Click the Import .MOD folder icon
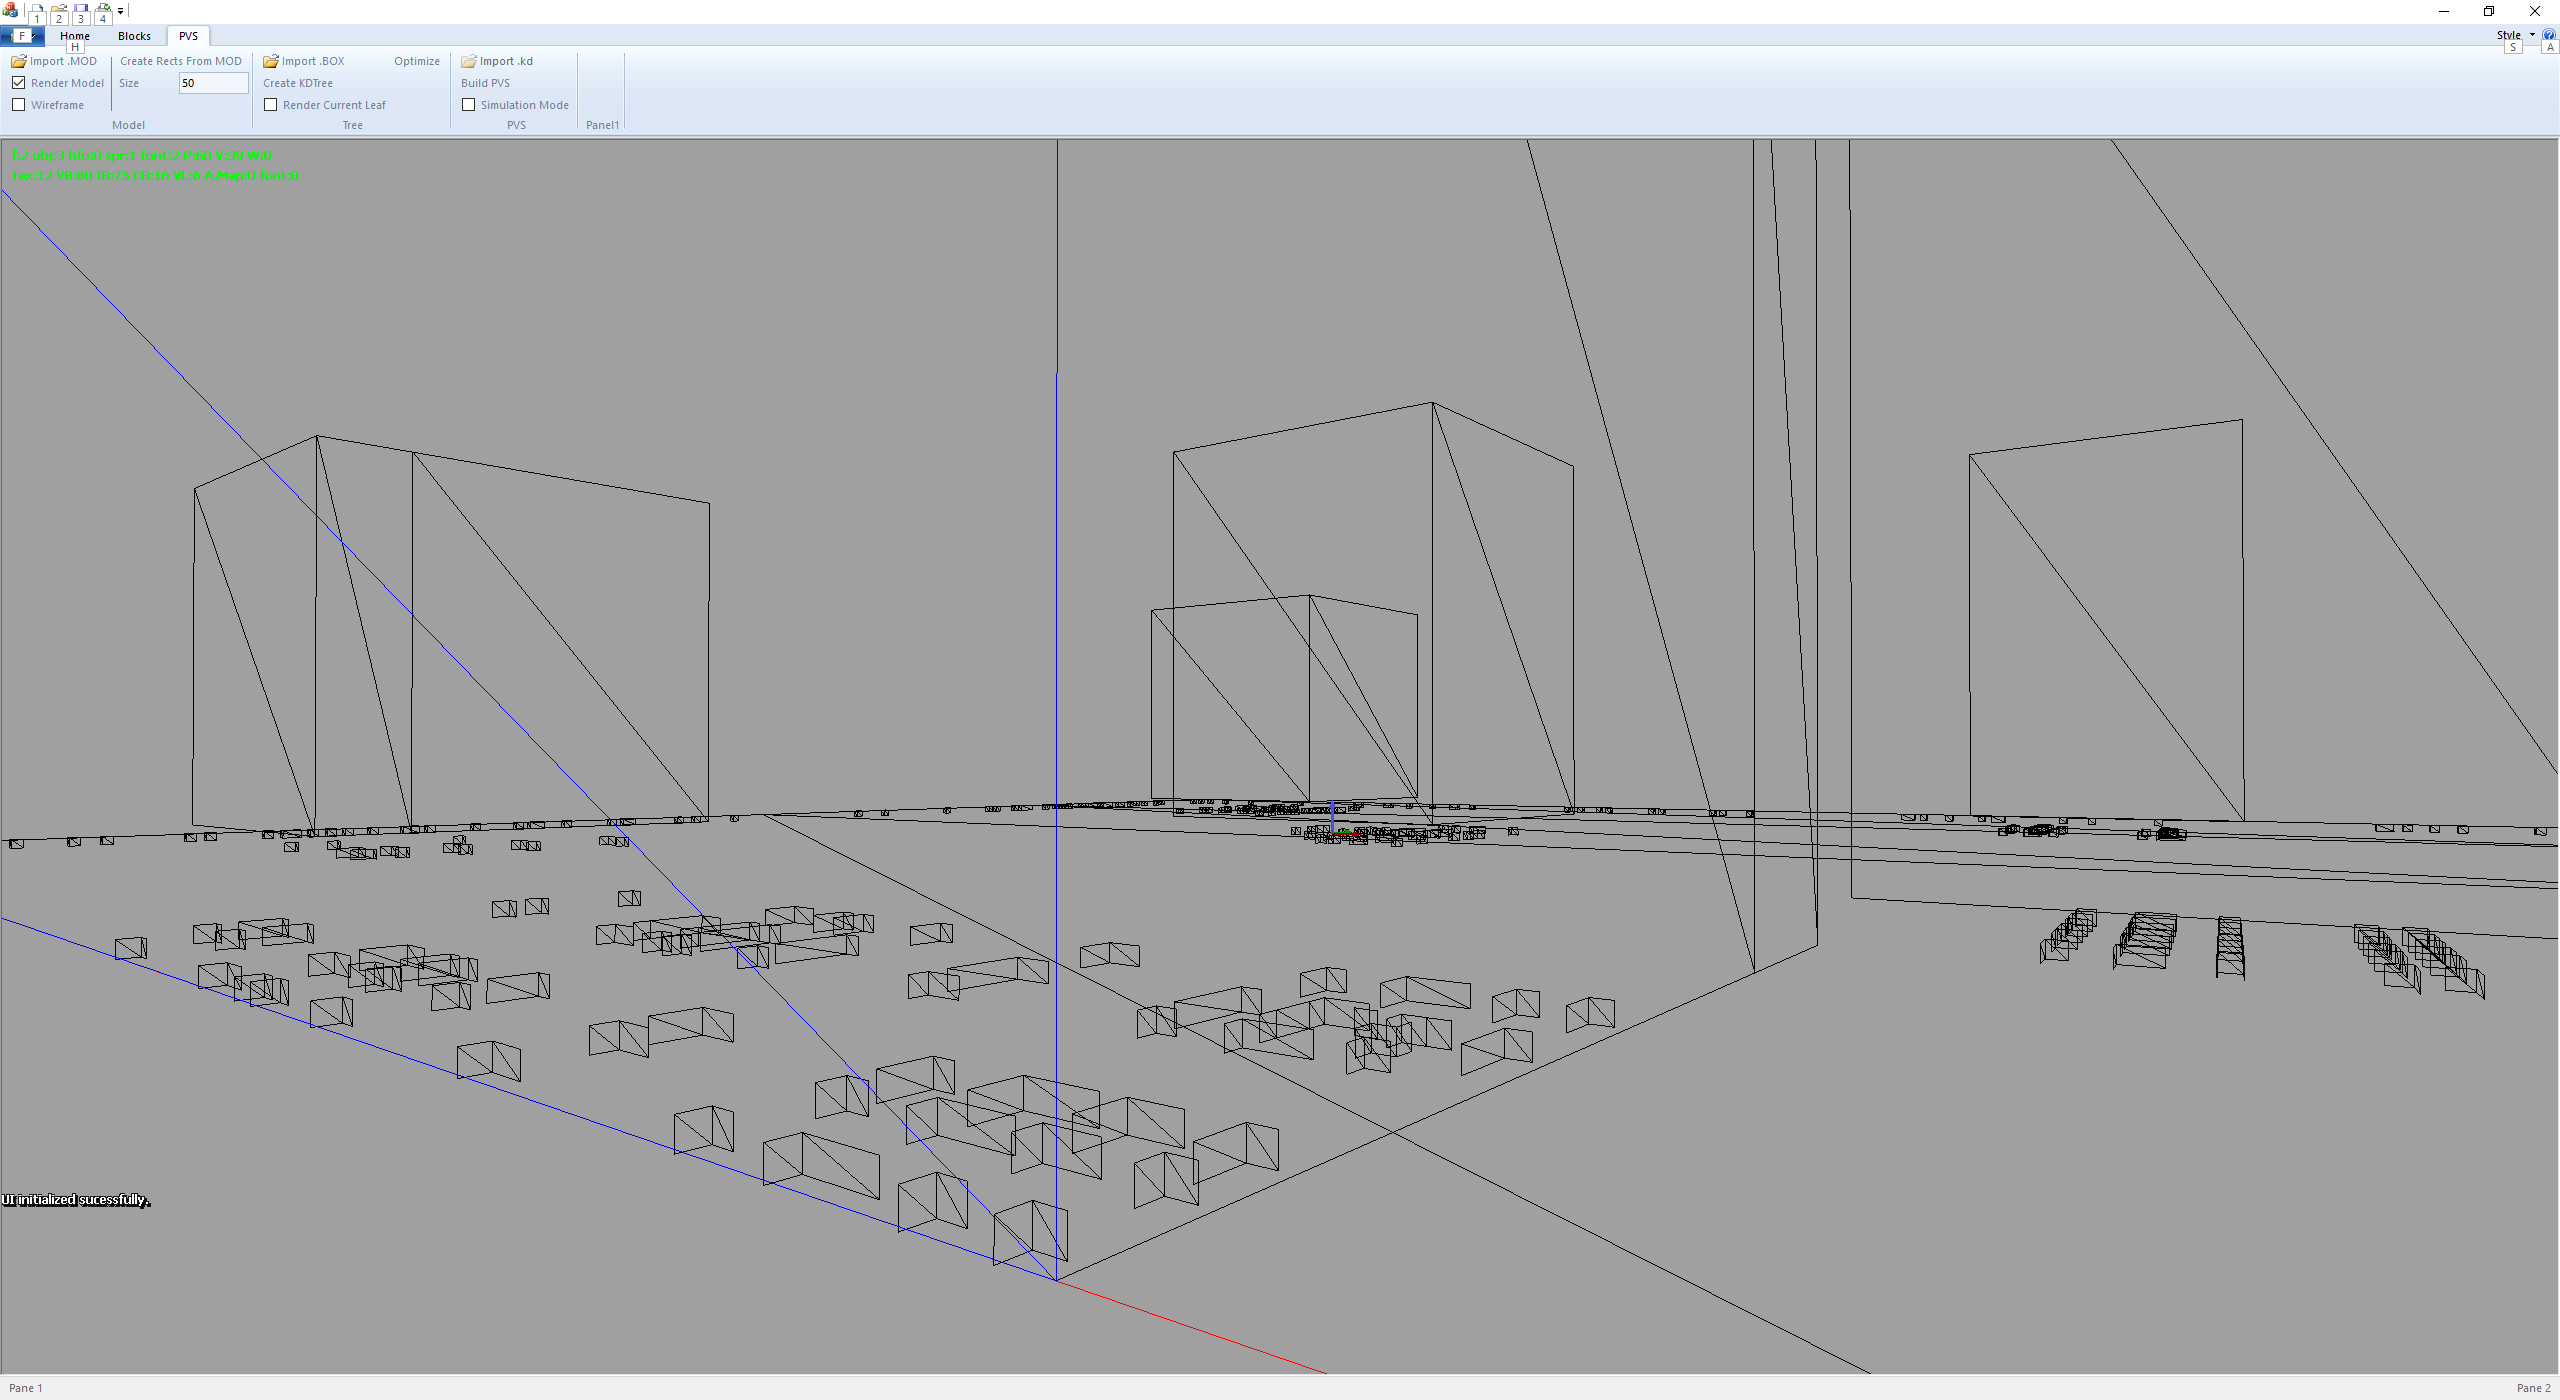 click(19, 61)
